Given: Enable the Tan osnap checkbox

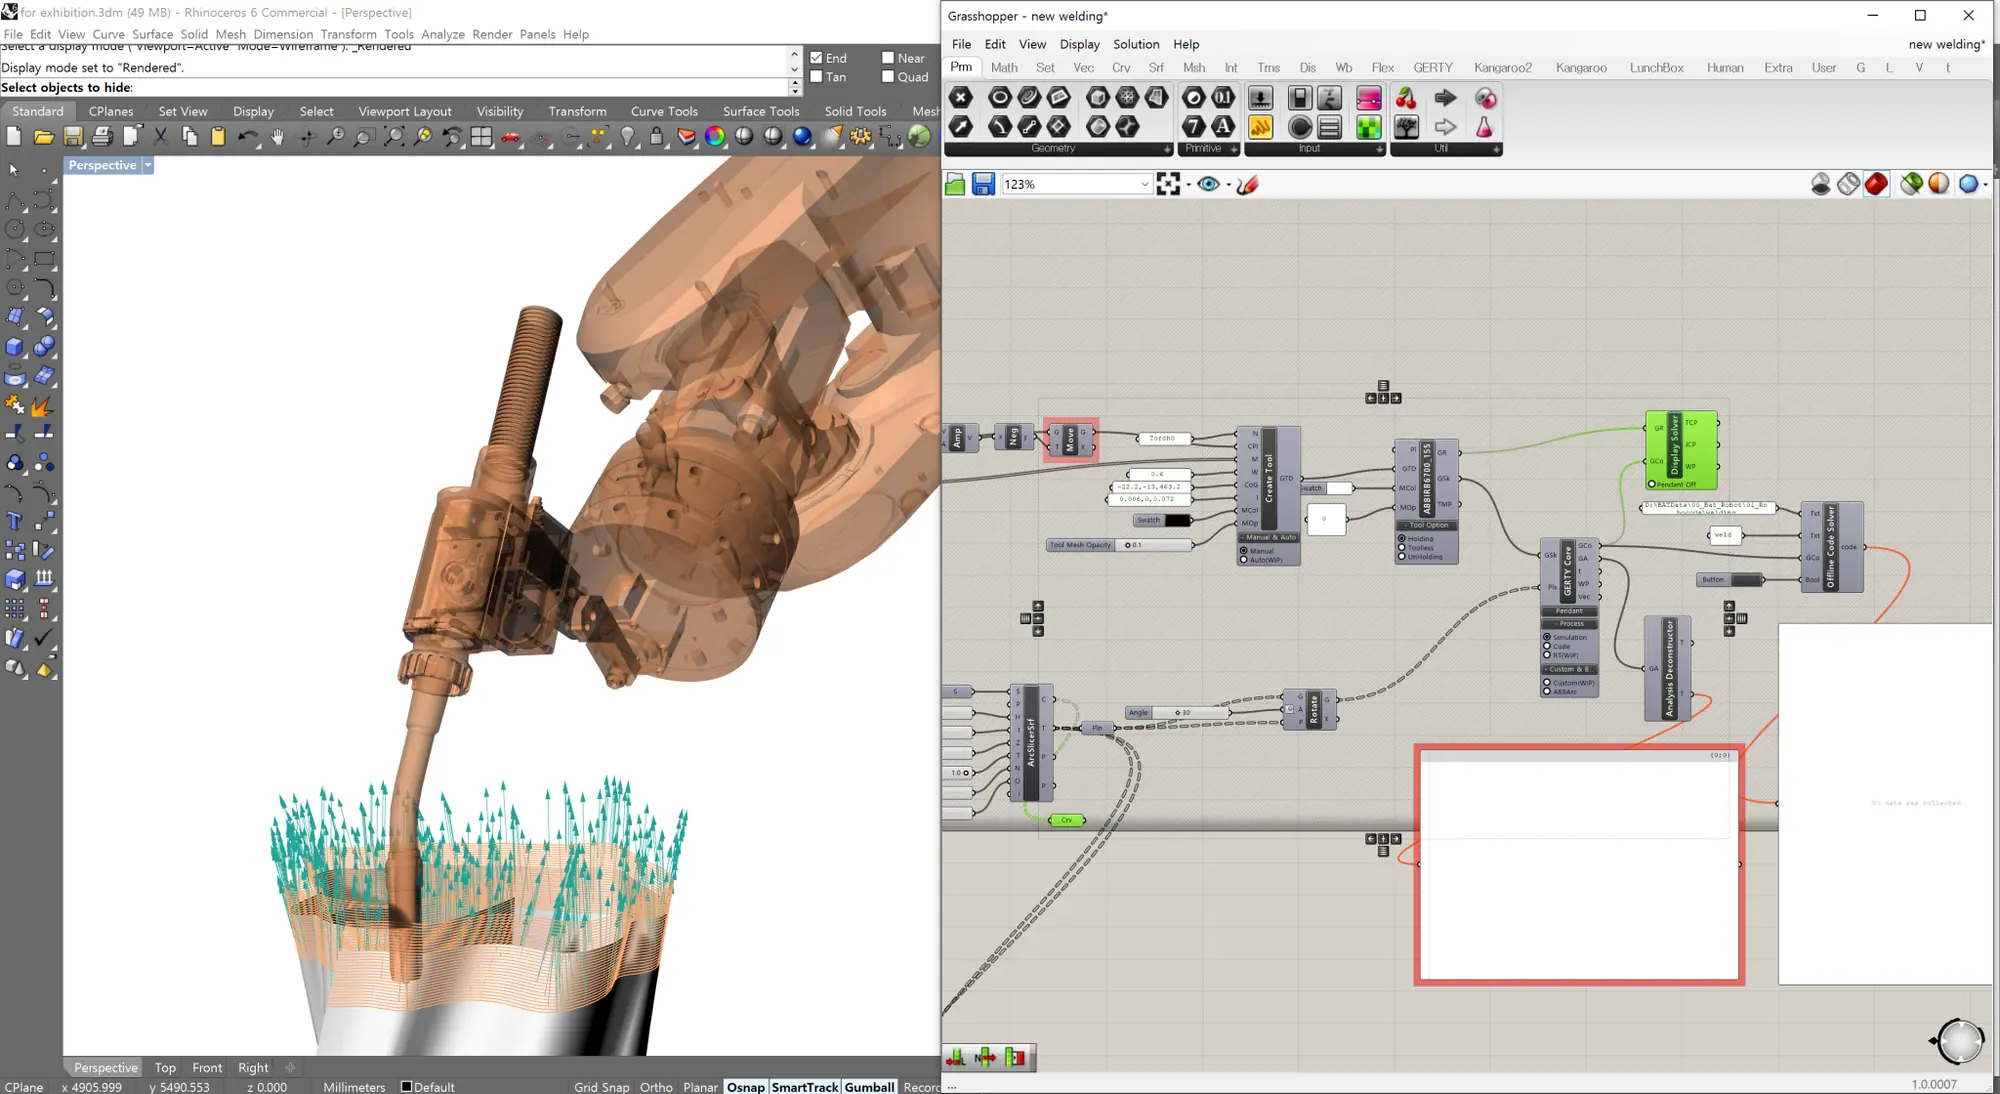Looking at the screenshot, I should tap(816, 77).
